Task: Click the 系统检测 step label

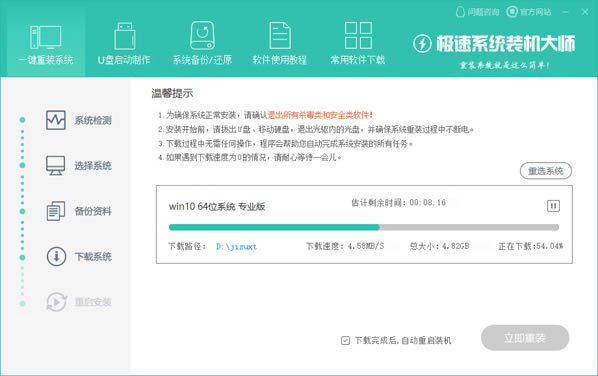Action: click(93, 121)
